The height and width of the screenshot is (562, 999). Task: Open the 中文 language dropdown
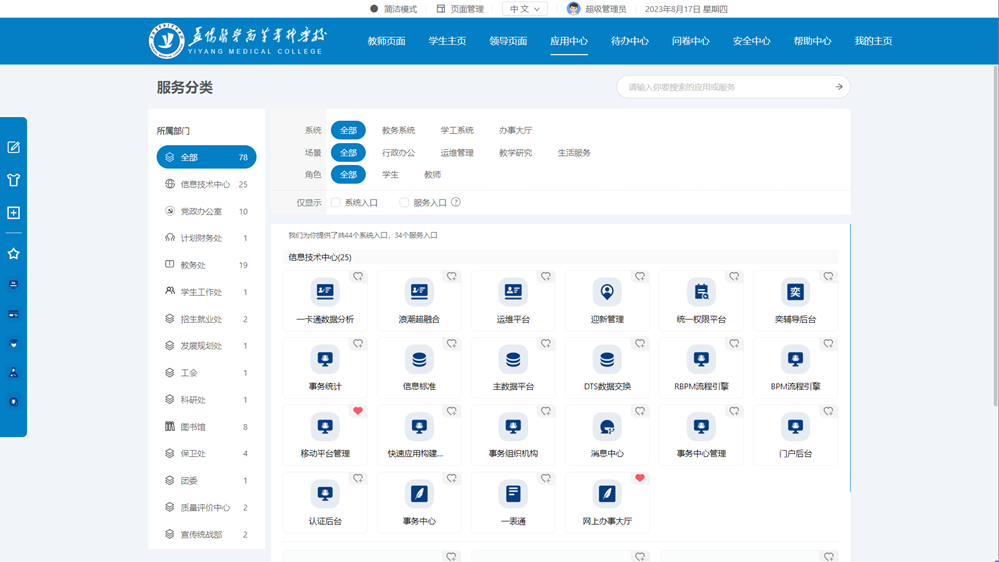[x=525, y=9]
